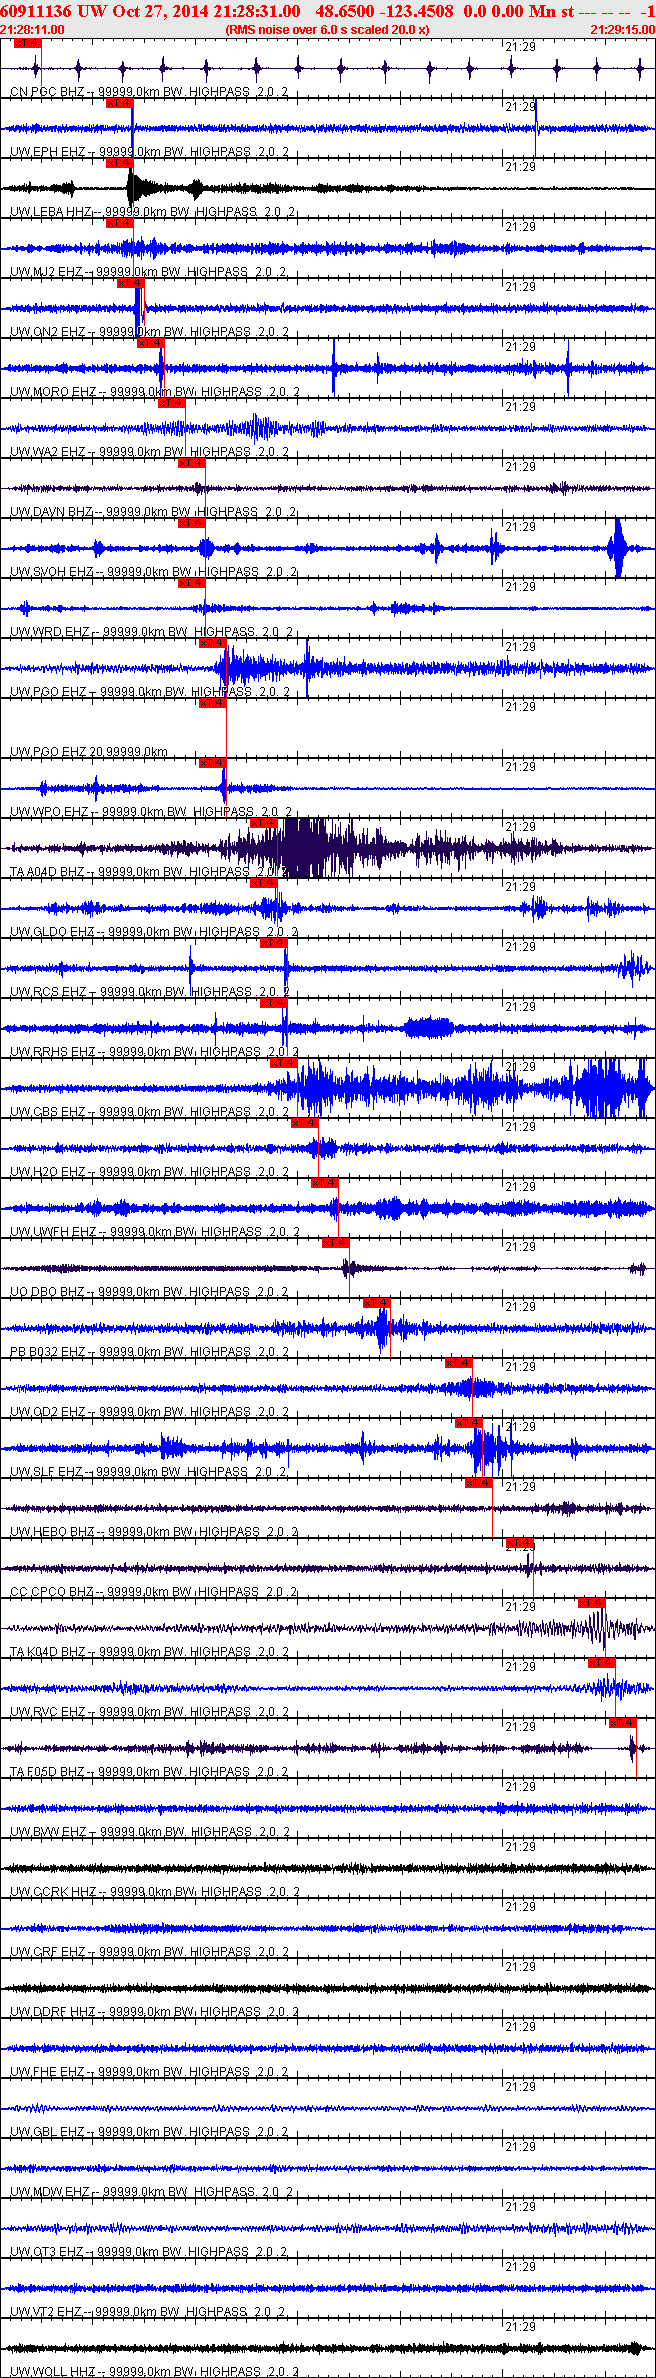The image size is (656, 2378).
Task: Click the pick marker on the UW.LEBA trace
Action: pyautogui.click(x=119, y=163)
